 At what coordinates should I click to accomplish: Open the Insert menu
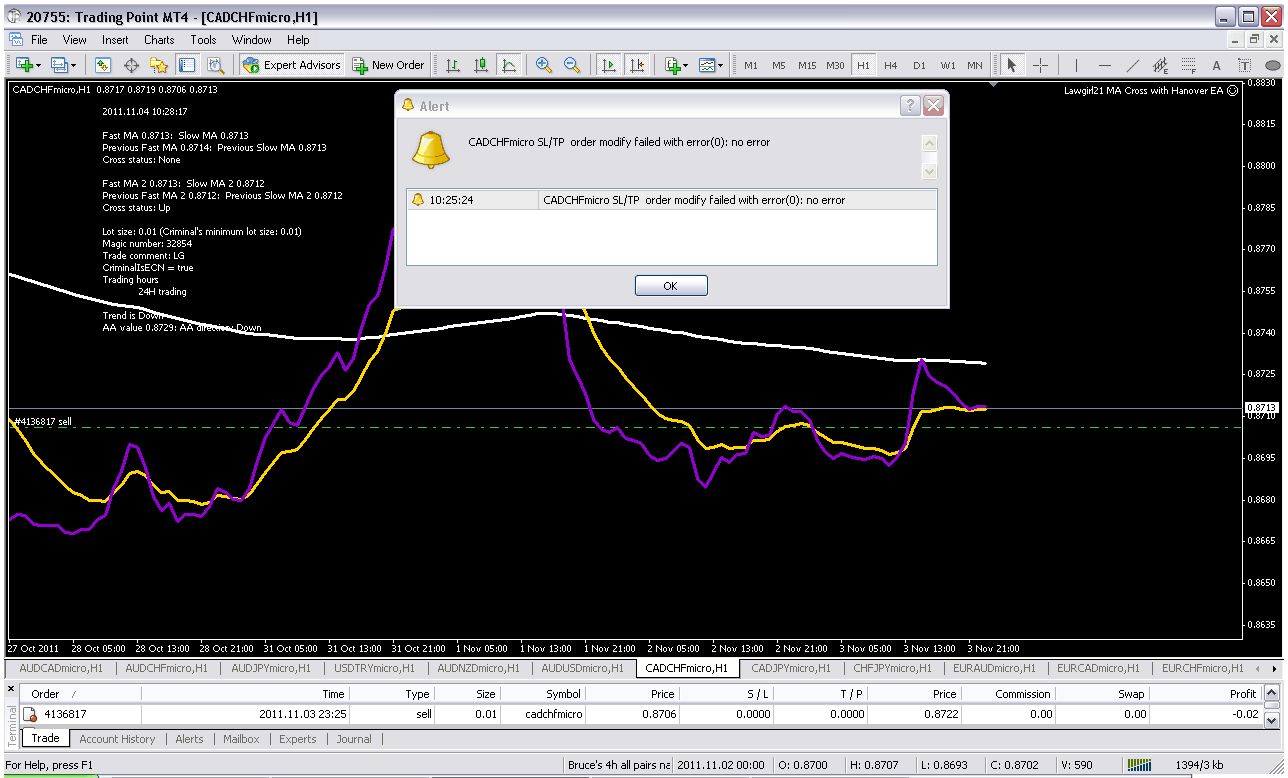pos(115,40)
